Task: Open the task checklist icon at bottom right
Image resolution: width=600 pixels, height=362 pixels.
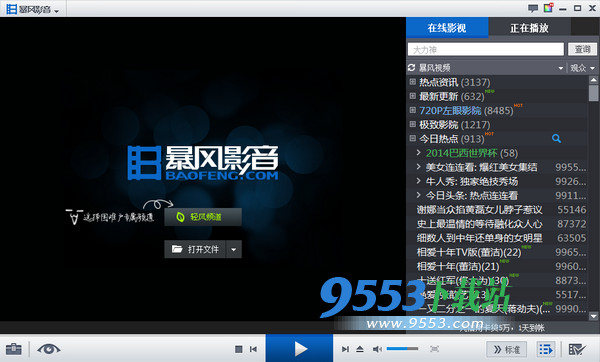Action: [x=577, y=349]
